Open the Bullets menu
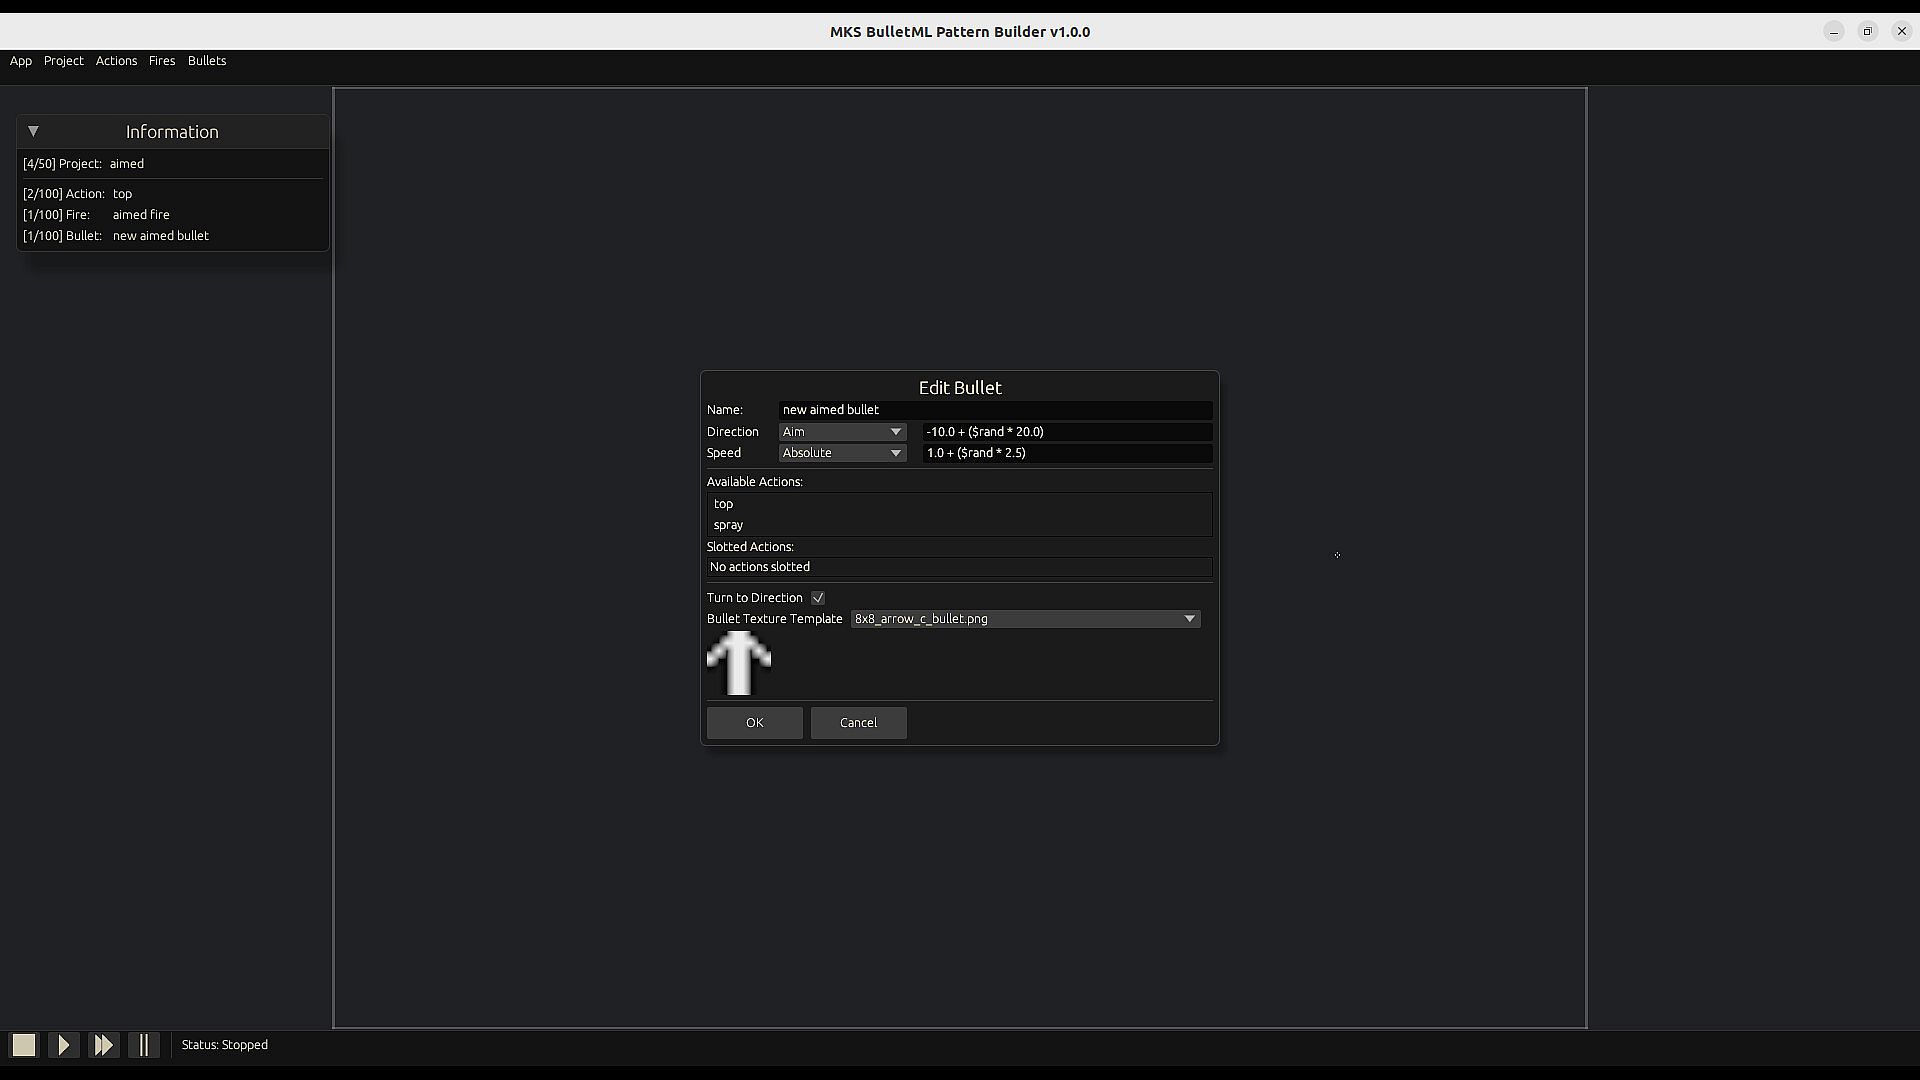1920x1080 pixels. [x=207, y=61]
